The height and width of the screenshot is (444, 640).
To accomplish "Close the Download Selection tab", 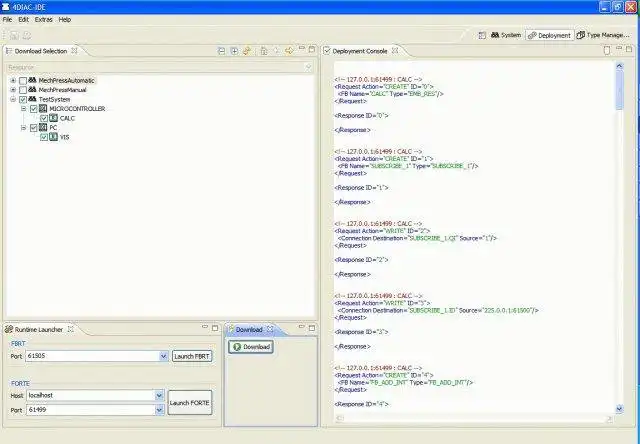I will coord(74,51).
